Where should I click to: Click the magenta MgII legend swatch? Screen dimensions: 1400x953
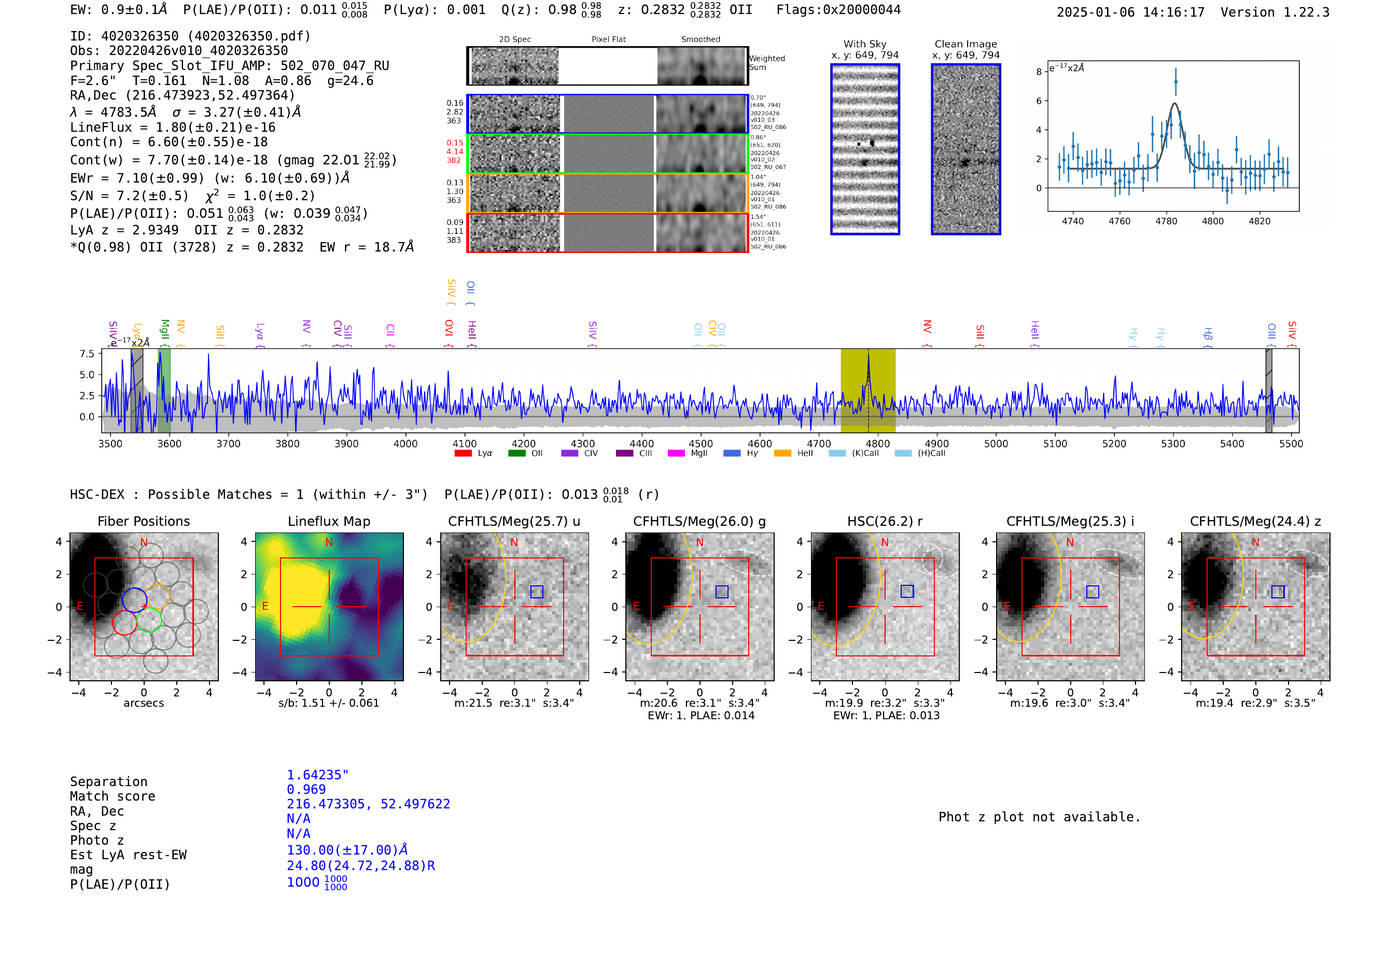(676, 453)
